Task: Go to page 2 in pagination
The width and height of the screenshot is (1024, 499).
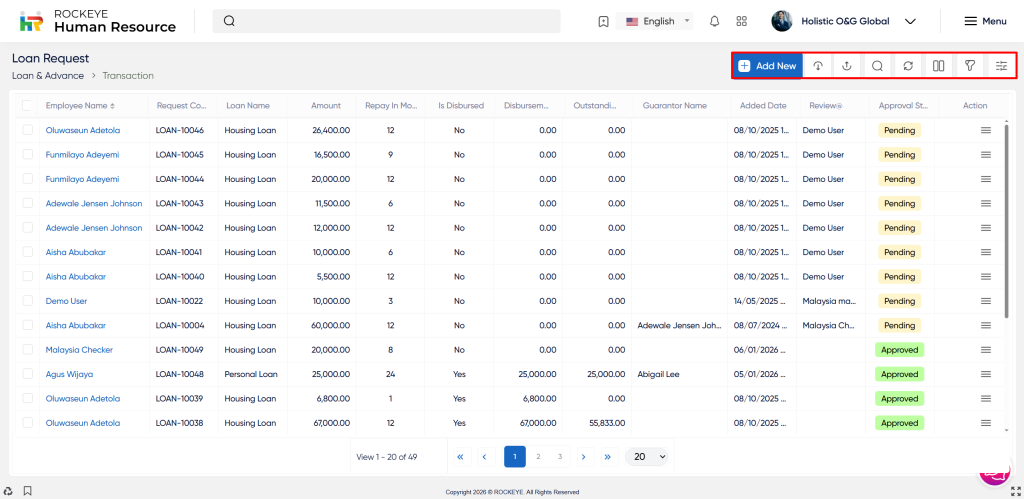Action: click(538, 456)
